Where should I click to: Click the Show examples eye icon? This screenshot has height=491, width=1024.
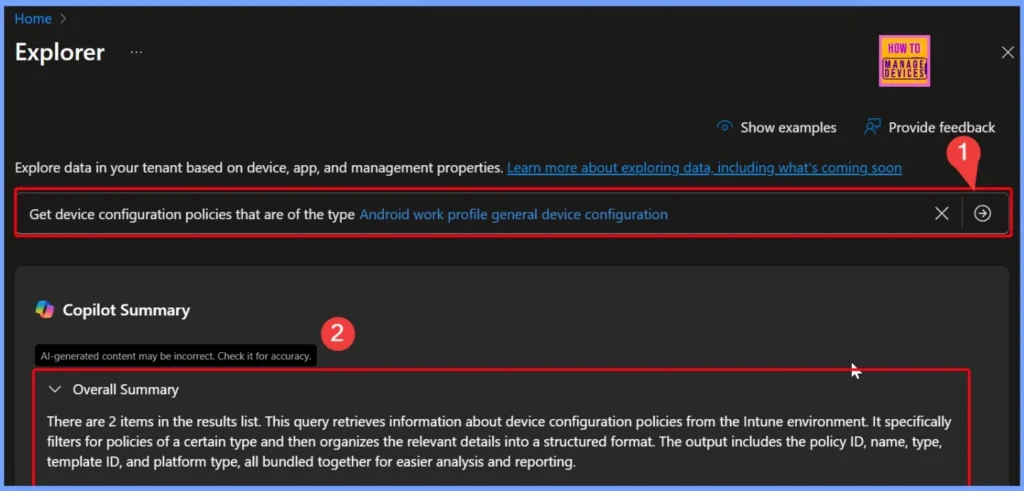click(x=724, y=127)
